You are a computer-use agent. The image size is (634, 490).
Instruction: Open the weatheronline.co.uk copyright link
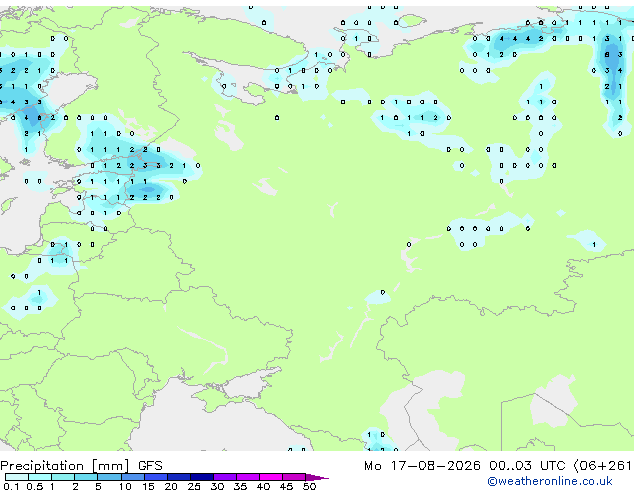(x=550, y=481)
